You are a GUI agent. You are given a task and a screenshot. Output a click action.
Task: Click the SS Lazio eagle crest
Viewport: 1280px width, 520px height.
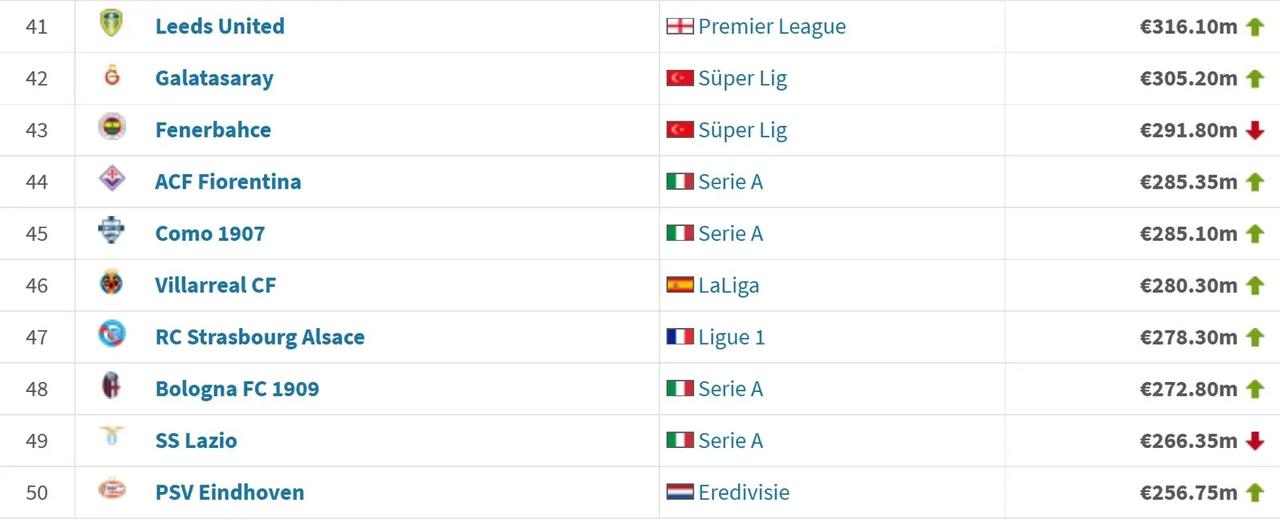(111, 438)
